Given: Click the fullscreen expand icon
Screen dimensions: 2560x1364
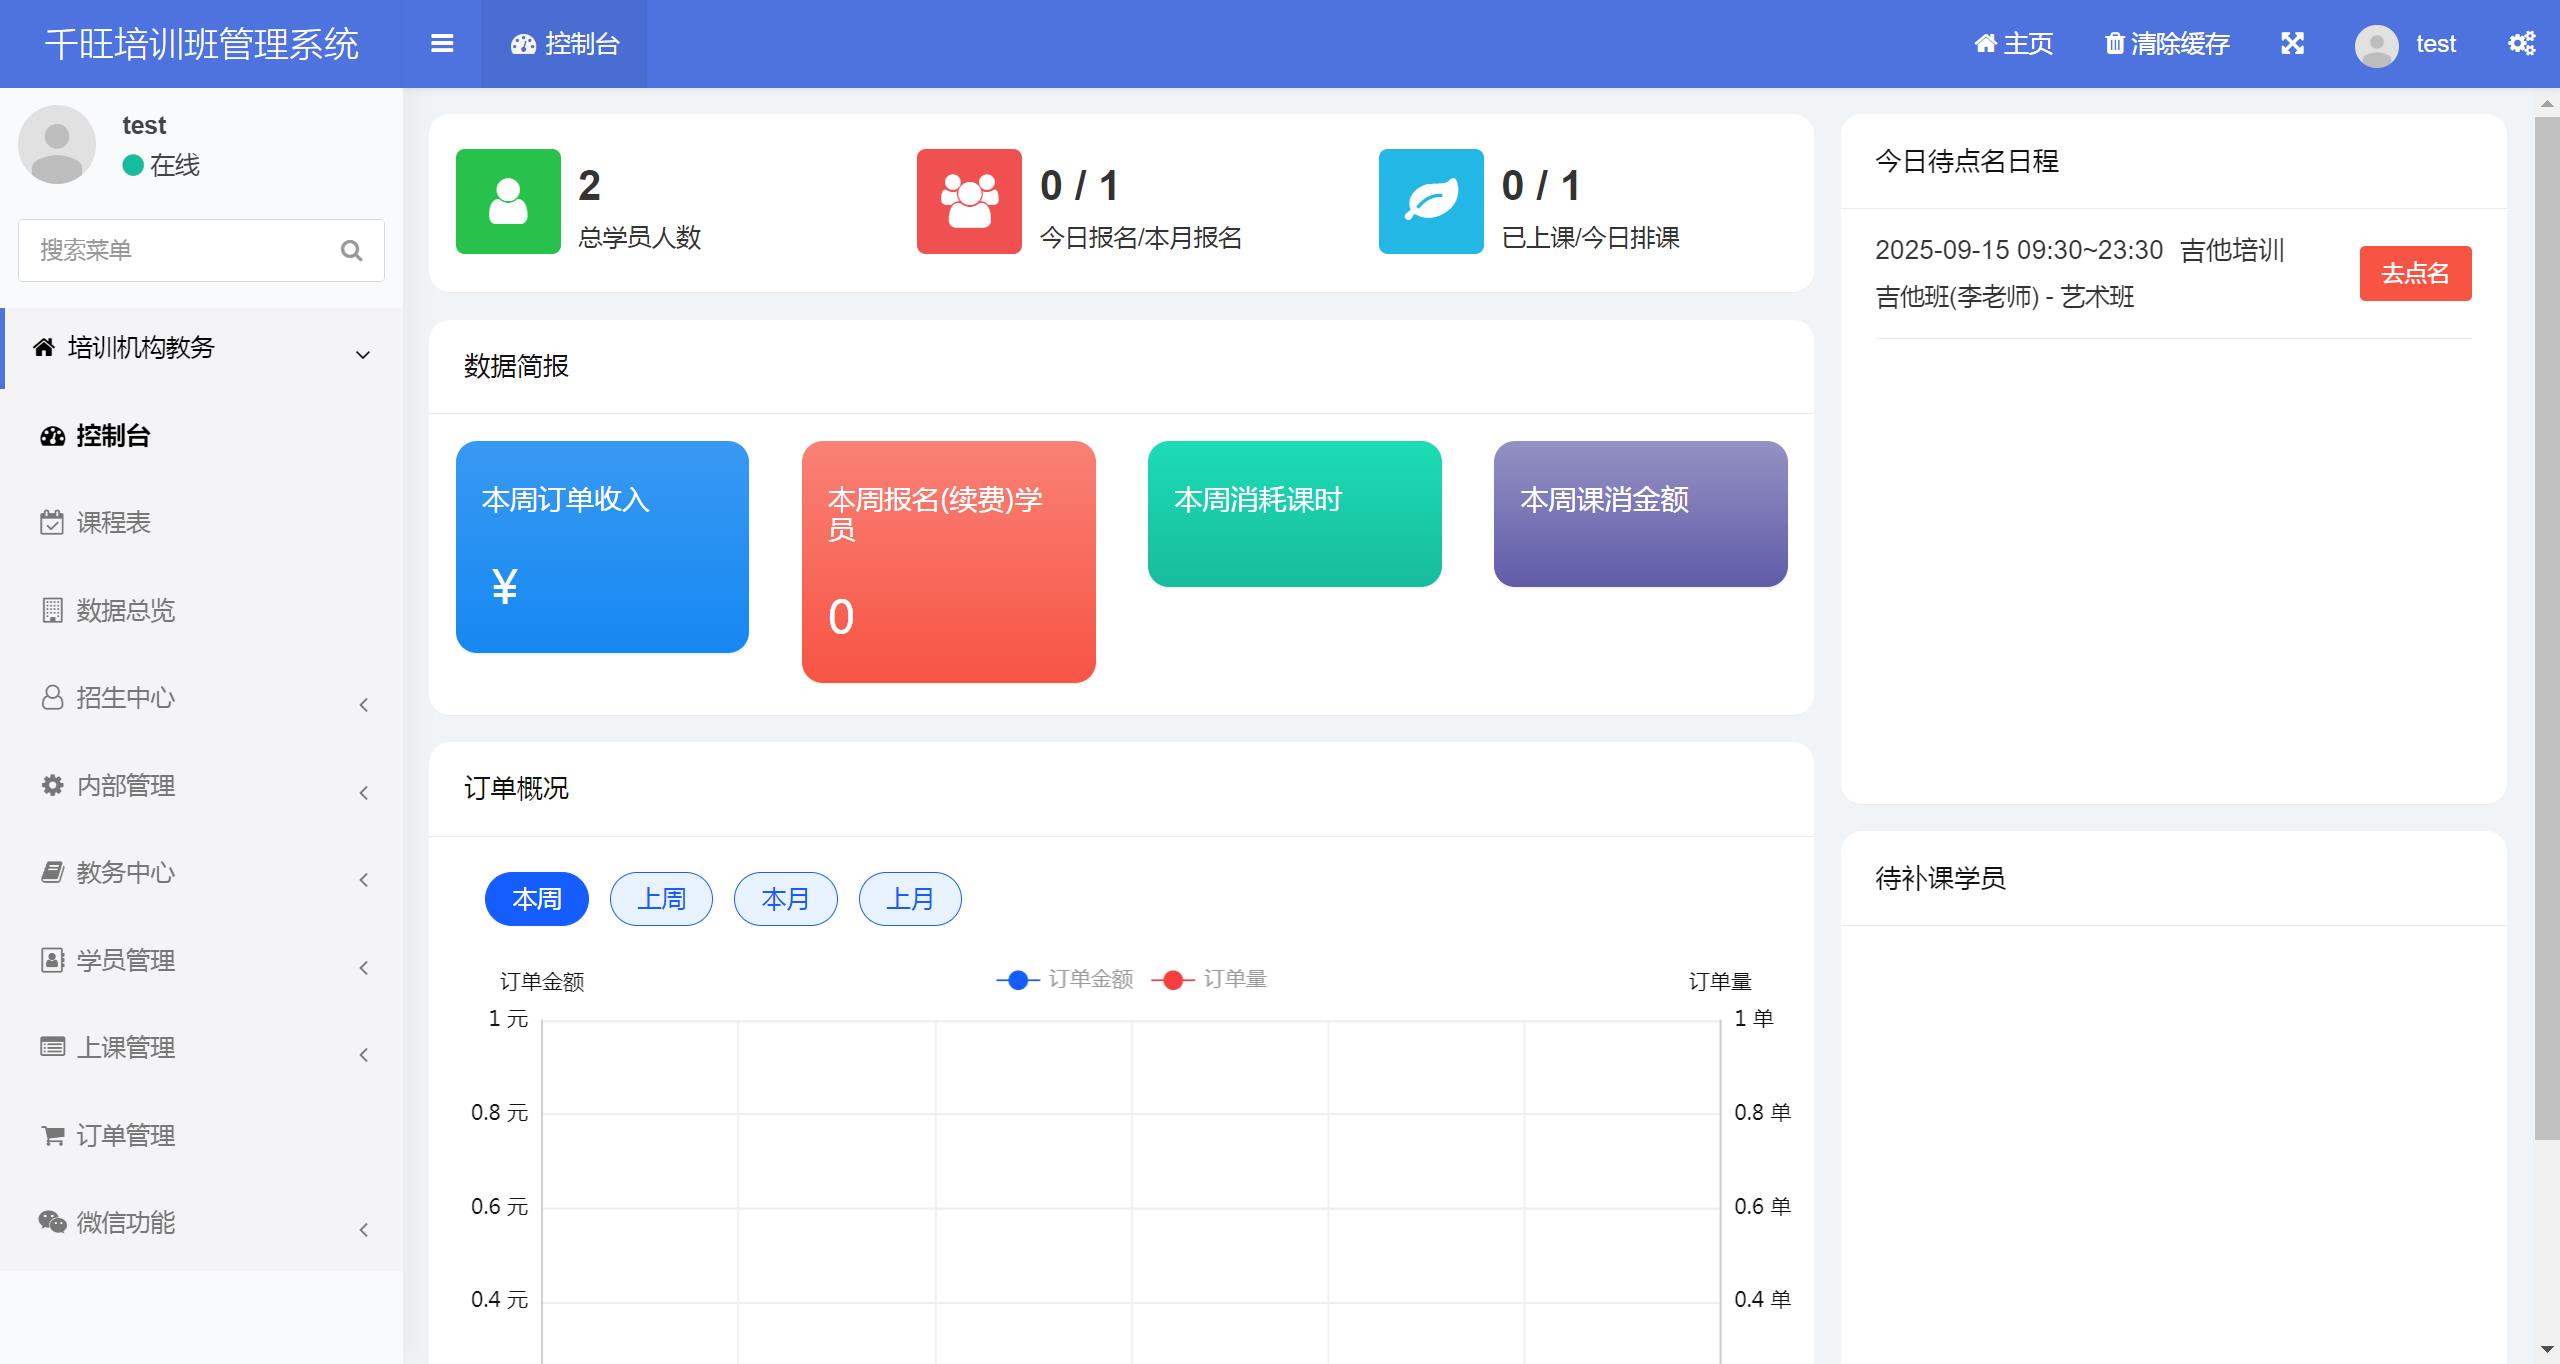Looking at the screenshot, I should coord(2292,44).
